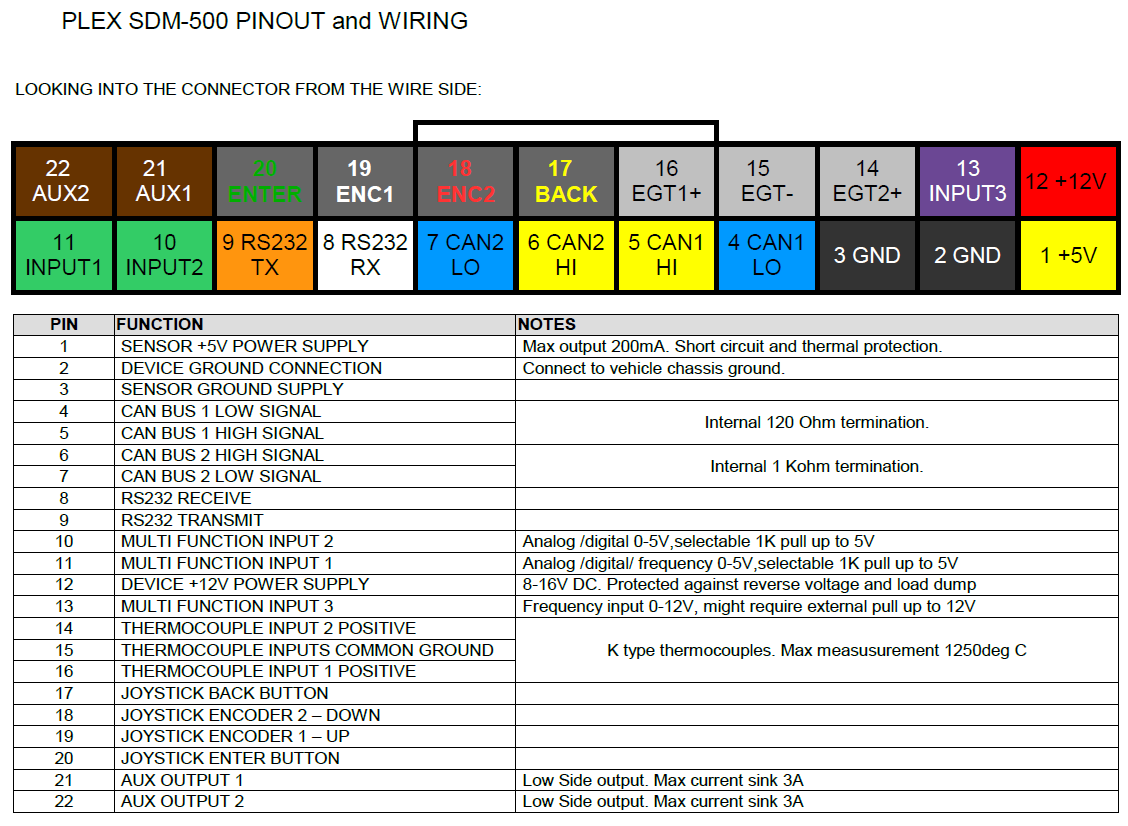Click the 'K type thermocouples' note

tap(817, 650)
